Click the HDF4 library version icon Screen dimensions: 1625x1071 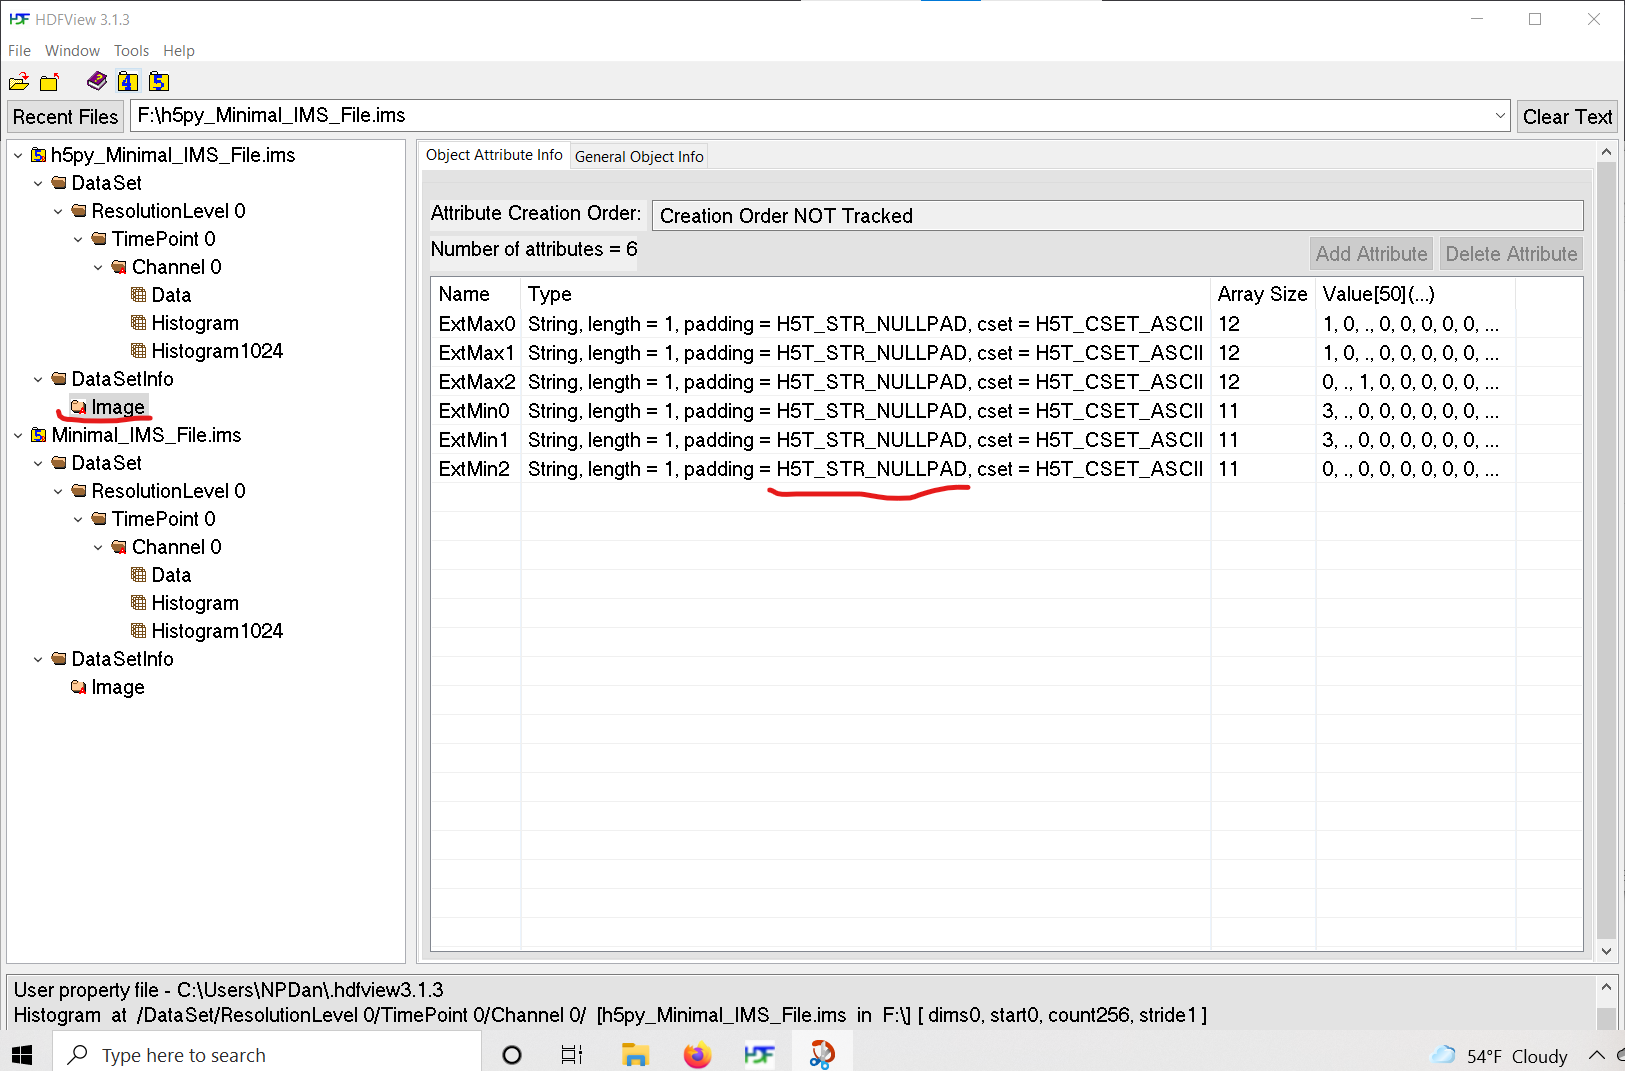(128, 82)
